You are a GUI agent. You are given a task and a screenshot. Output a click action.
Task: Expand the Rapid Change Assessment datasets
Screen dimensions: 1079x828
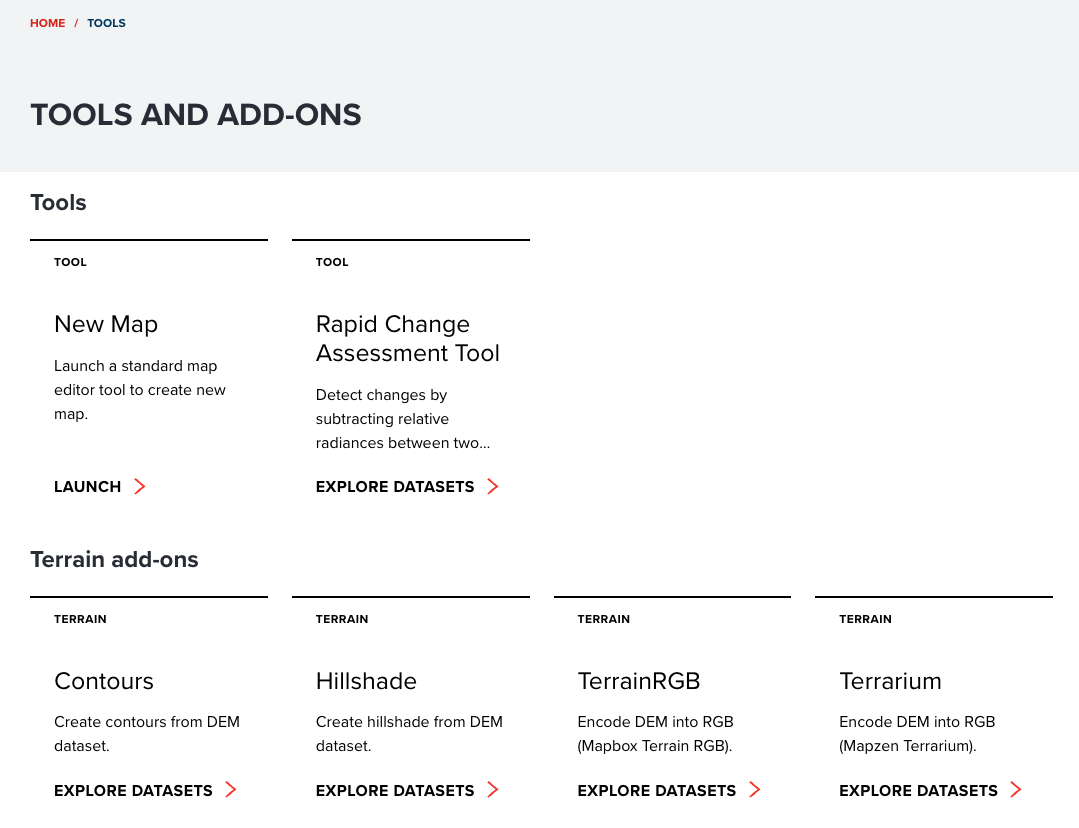[x=395, y=487]
